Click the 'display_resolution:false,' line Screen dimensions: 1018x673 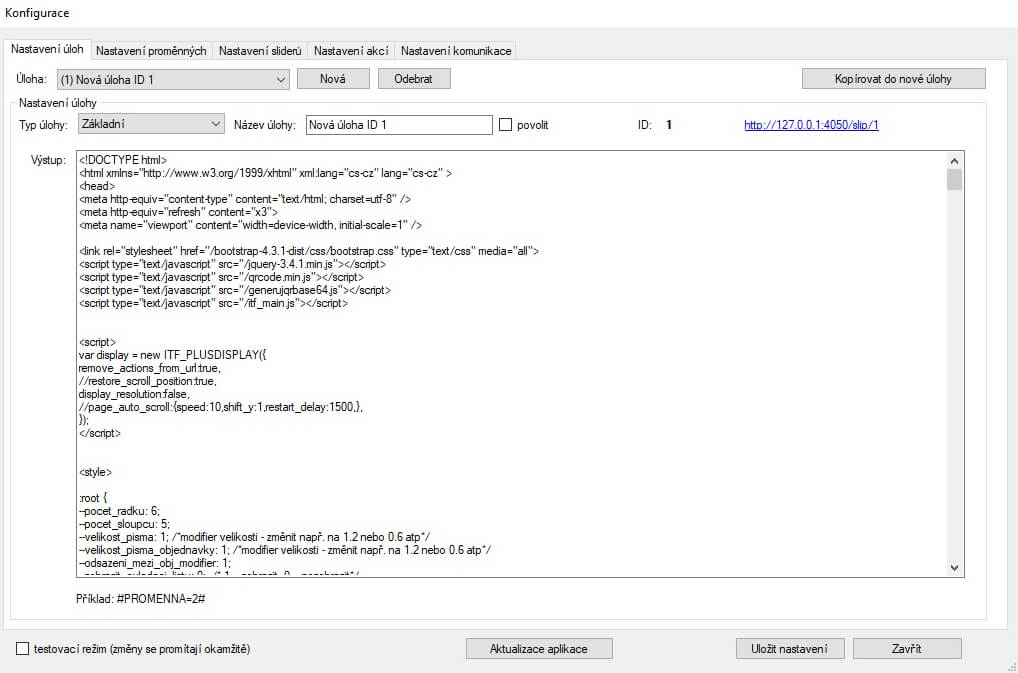coord(134,394)
